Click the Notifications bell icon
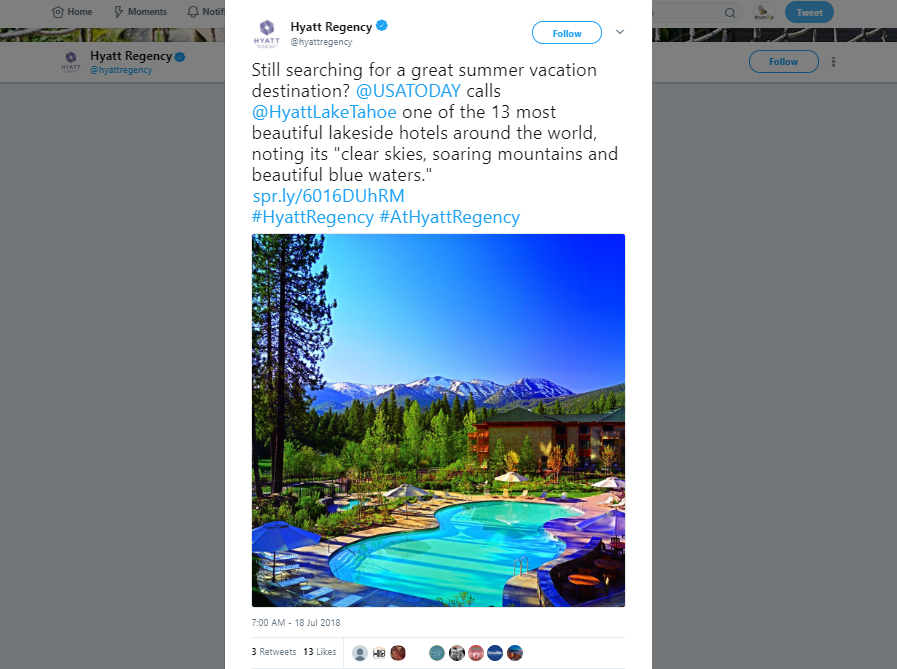897x669 pixels. click(193, 11)
